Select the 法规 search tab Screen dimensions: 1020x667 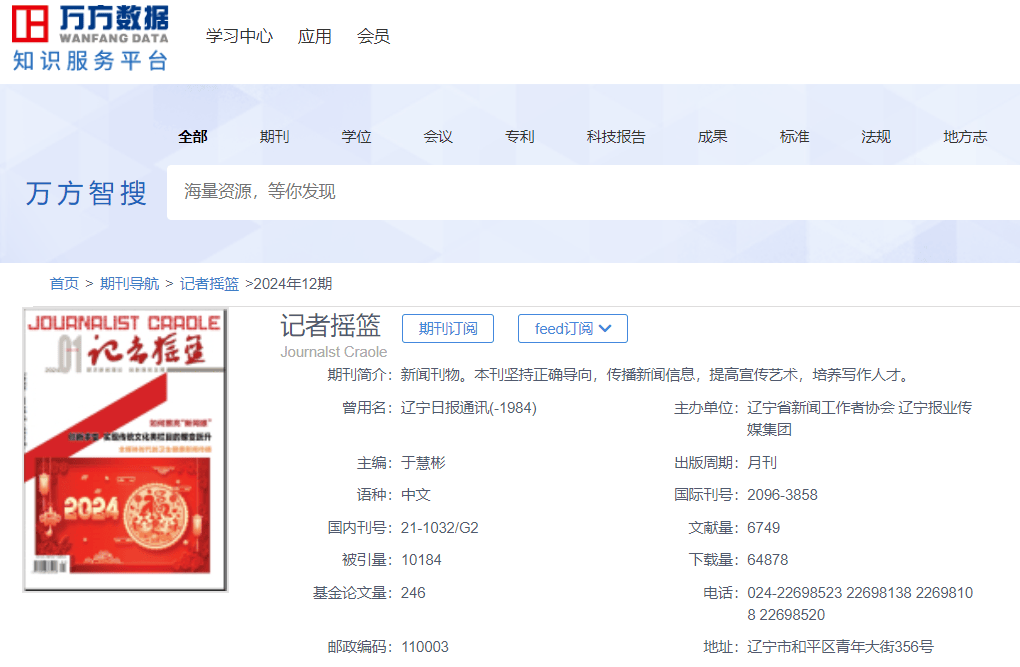[876, 137]
